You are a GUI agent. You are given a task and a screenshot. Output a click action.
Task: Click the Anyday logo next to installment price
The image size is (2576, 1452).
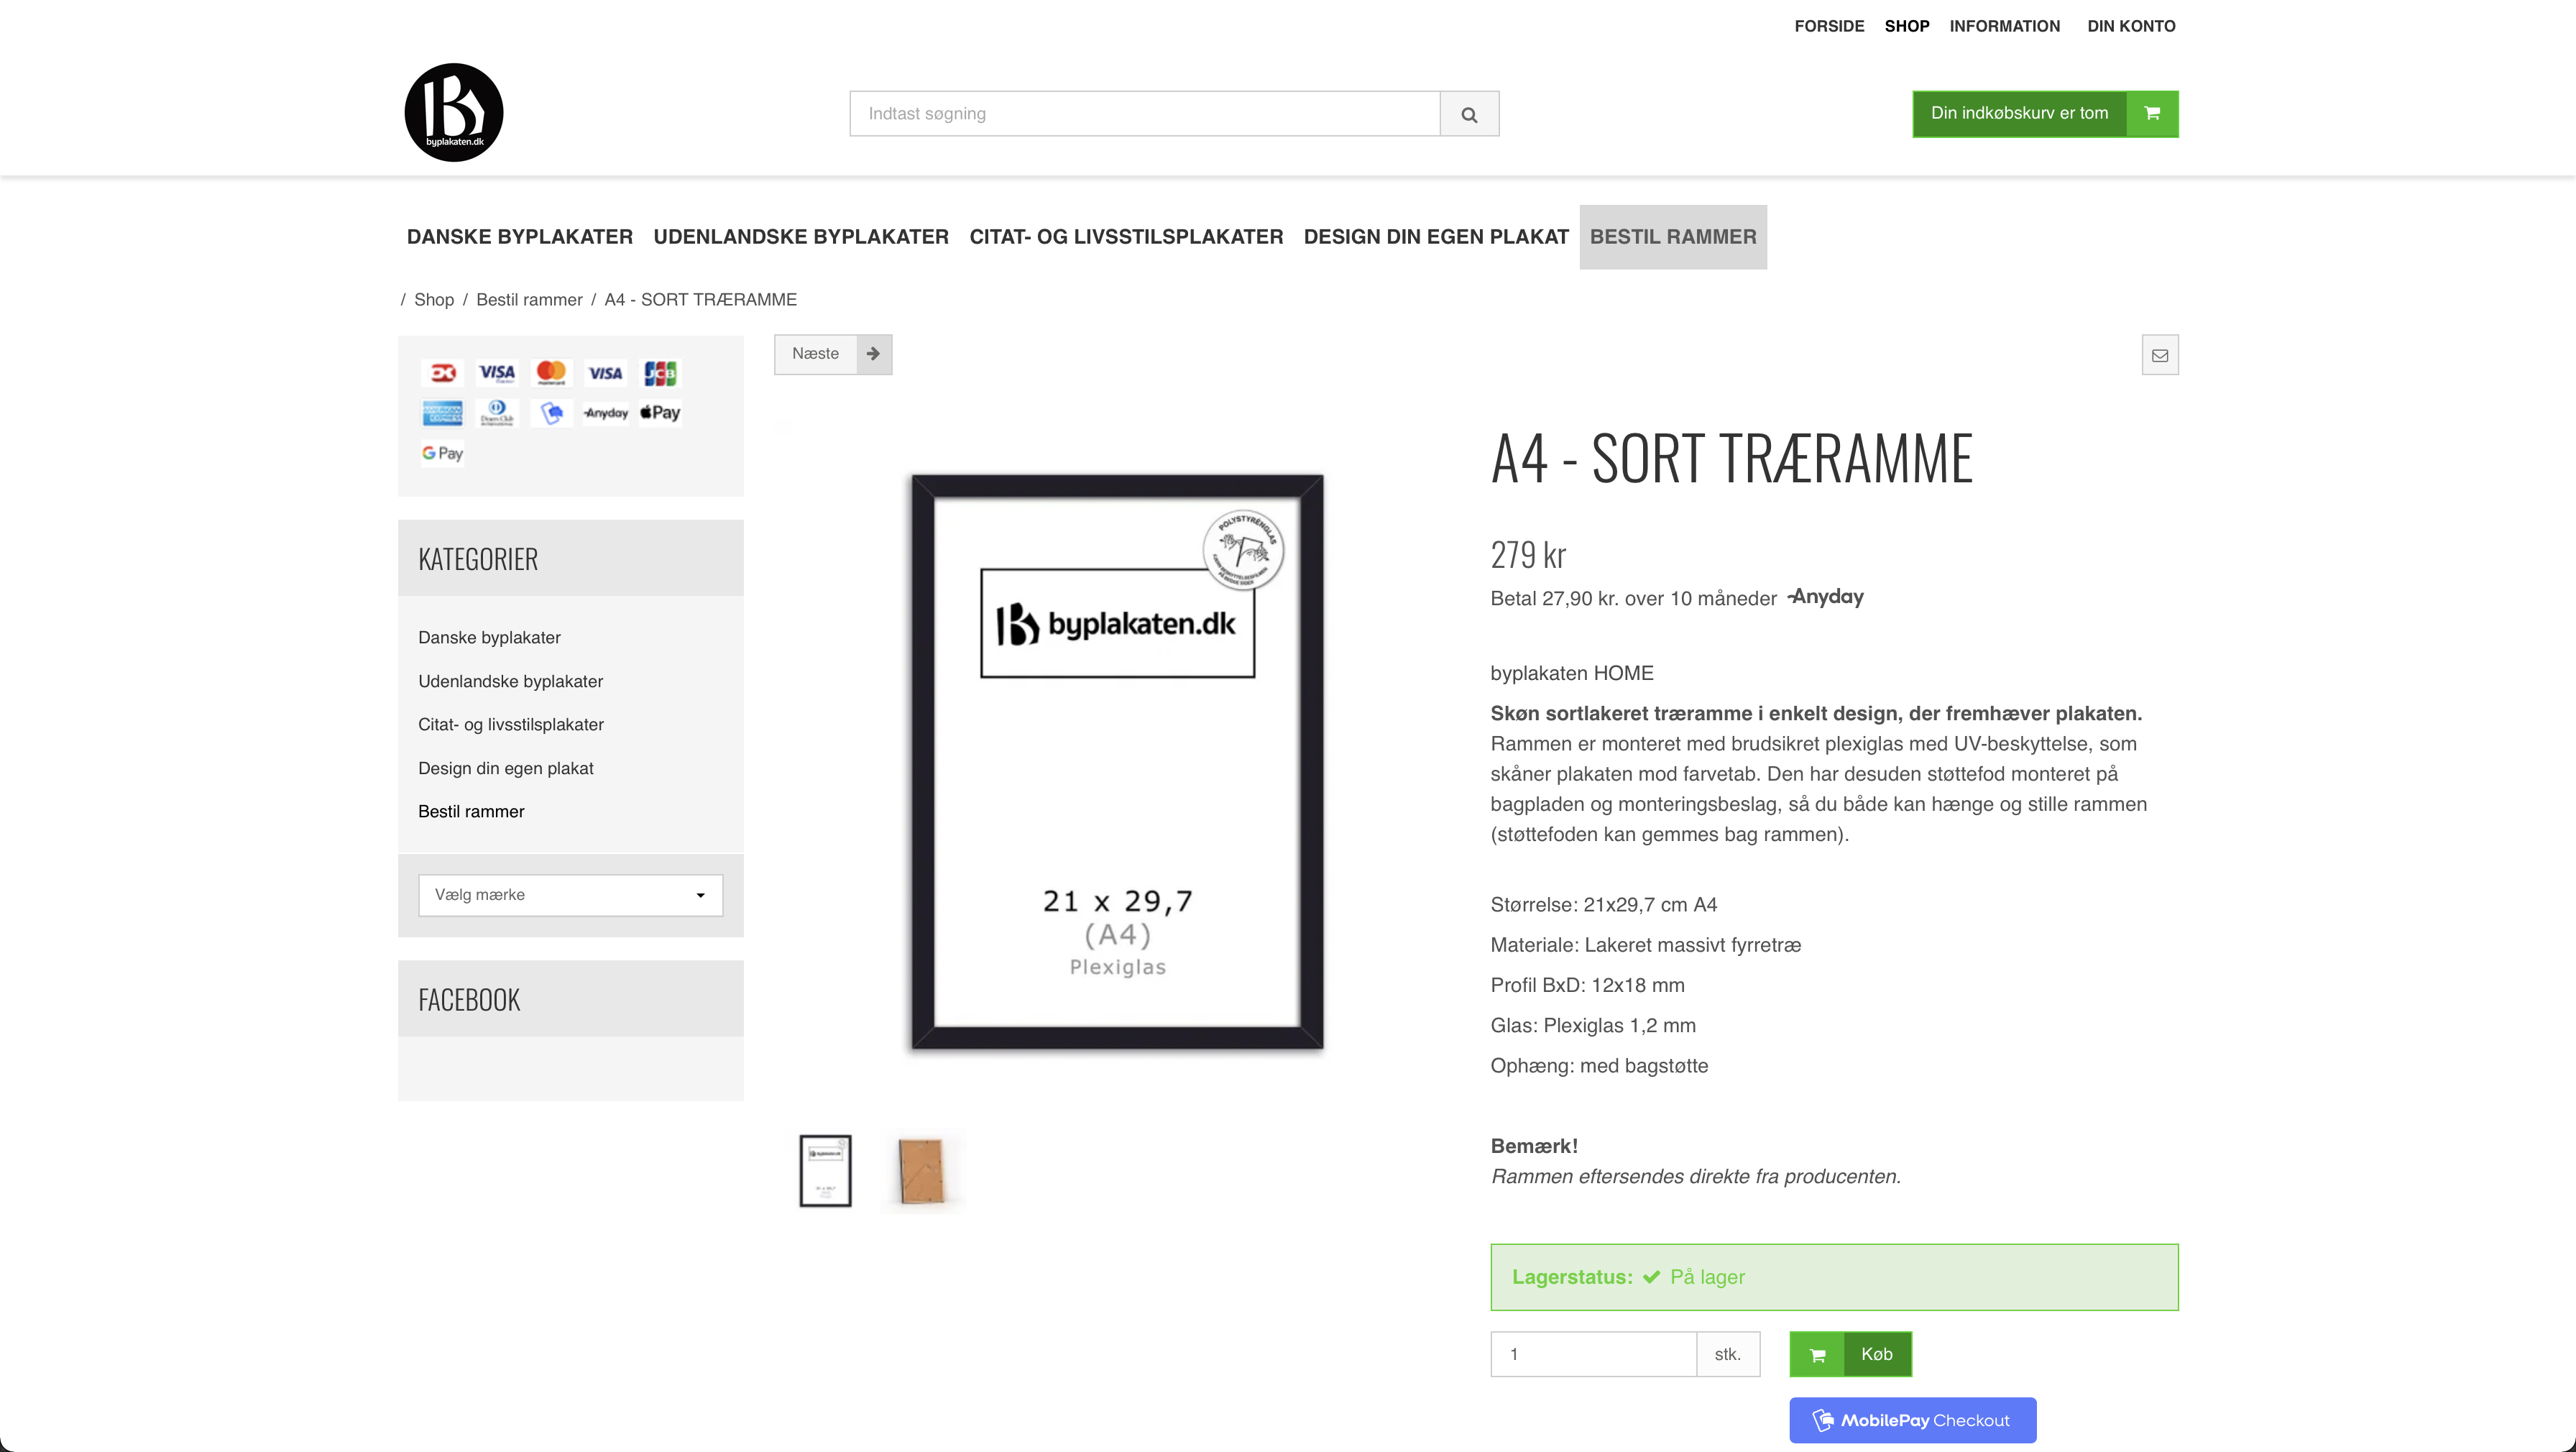coord(1826,597)
